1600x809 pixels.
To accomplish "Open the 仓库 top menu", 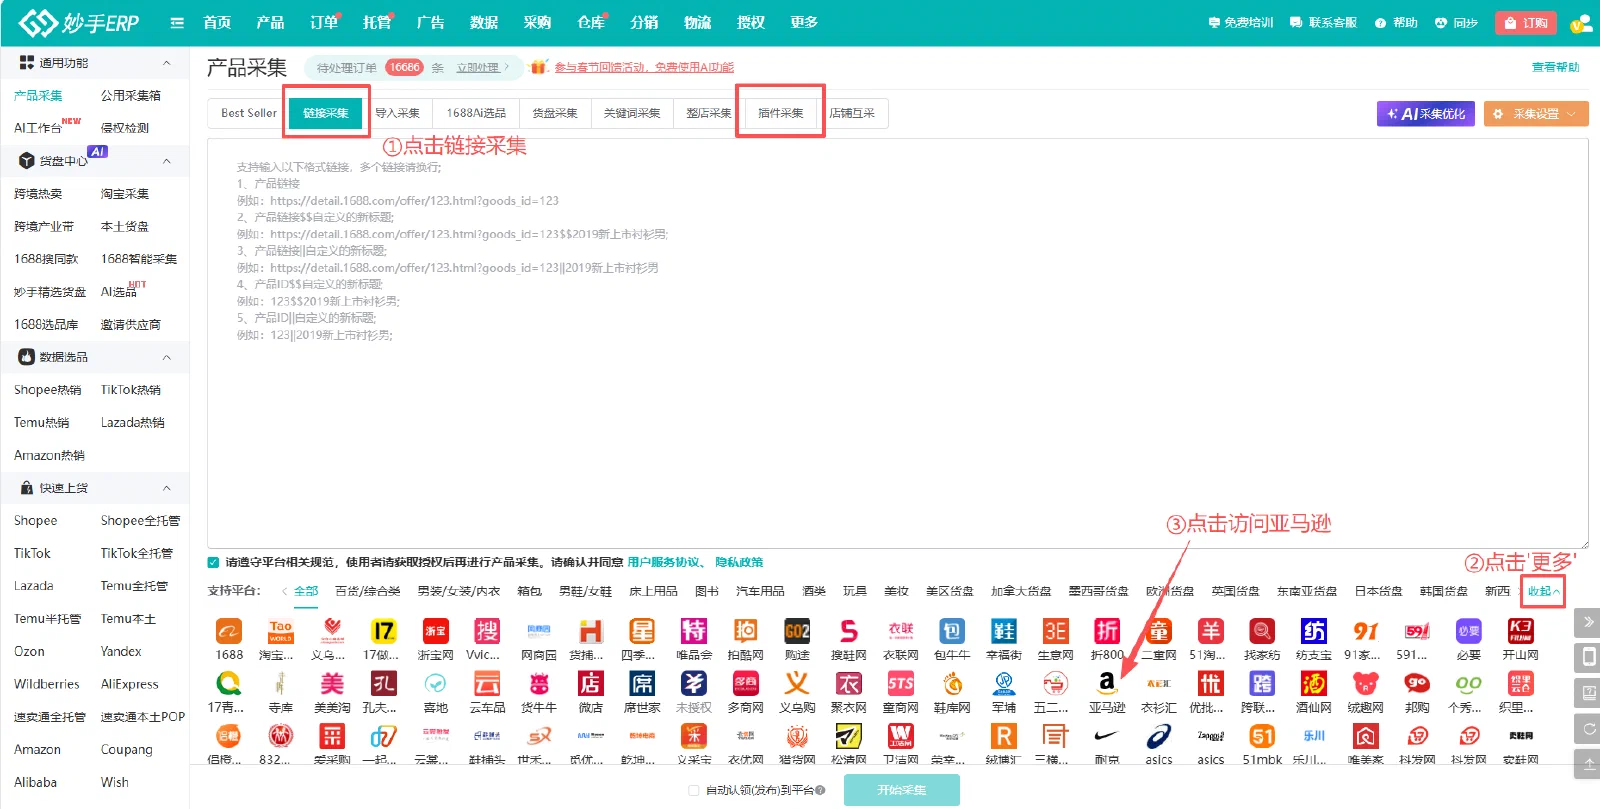I will [x=591, y=23].
